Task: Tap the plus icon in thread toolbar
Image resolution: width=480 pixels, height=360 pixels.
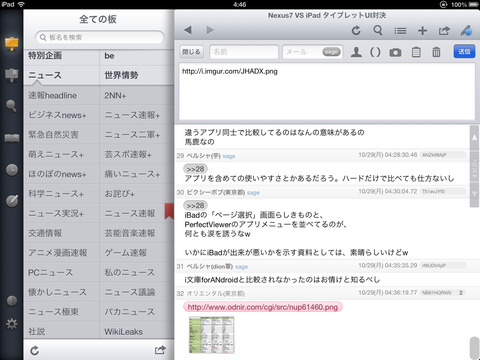Action: pos(422,30)
